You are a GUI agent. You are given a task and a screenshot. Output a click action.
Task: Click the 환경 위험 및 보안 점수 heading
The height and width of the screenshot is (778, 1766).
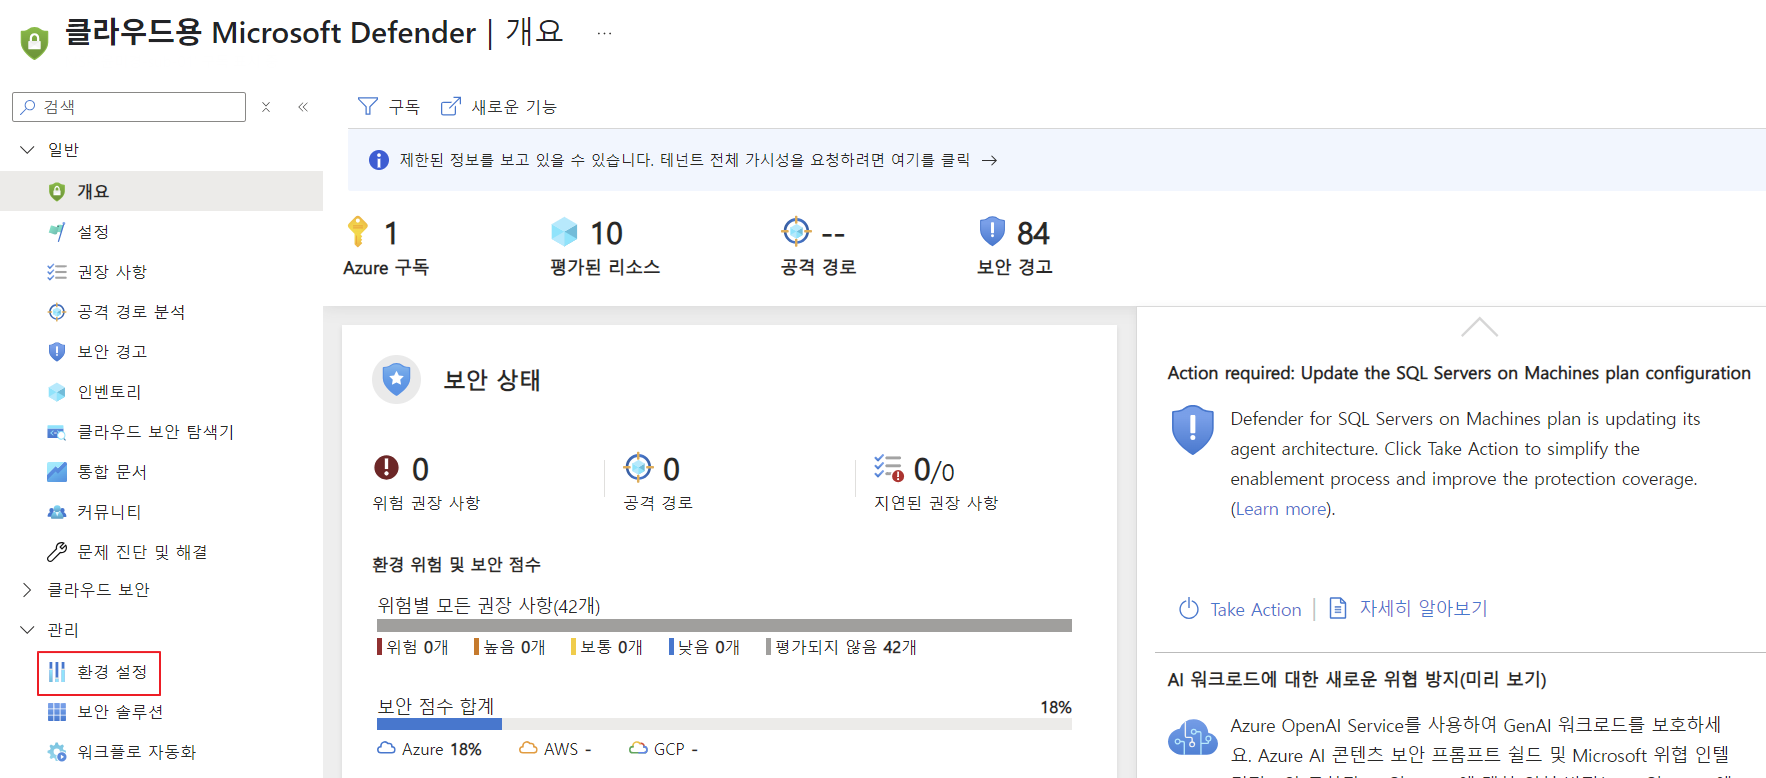456,565
